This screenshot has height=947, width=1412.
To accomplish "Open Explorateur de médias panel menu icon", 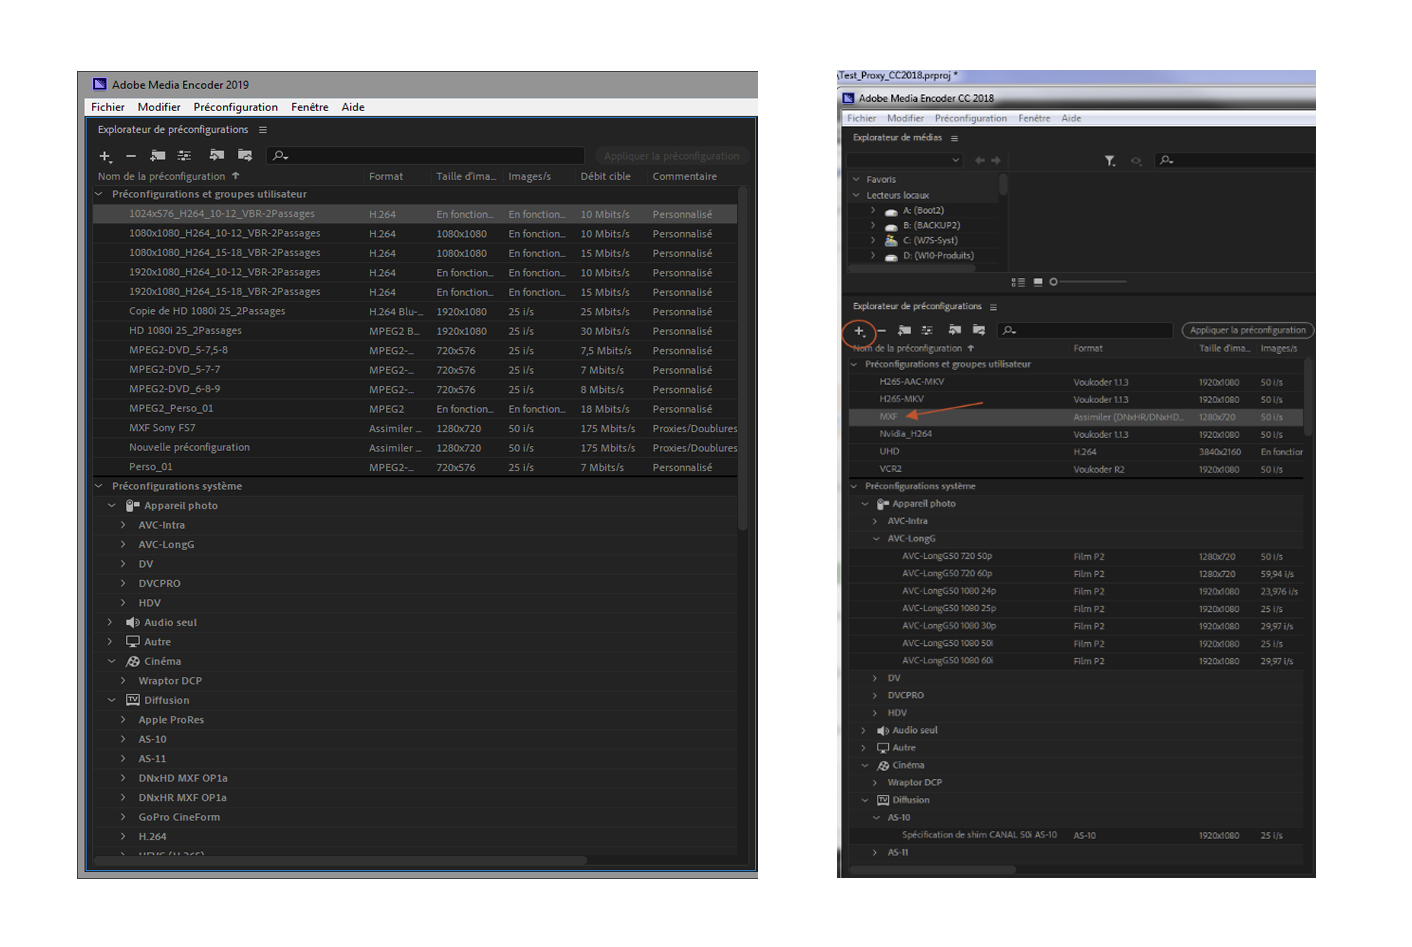I will click(x=954, y=139).
